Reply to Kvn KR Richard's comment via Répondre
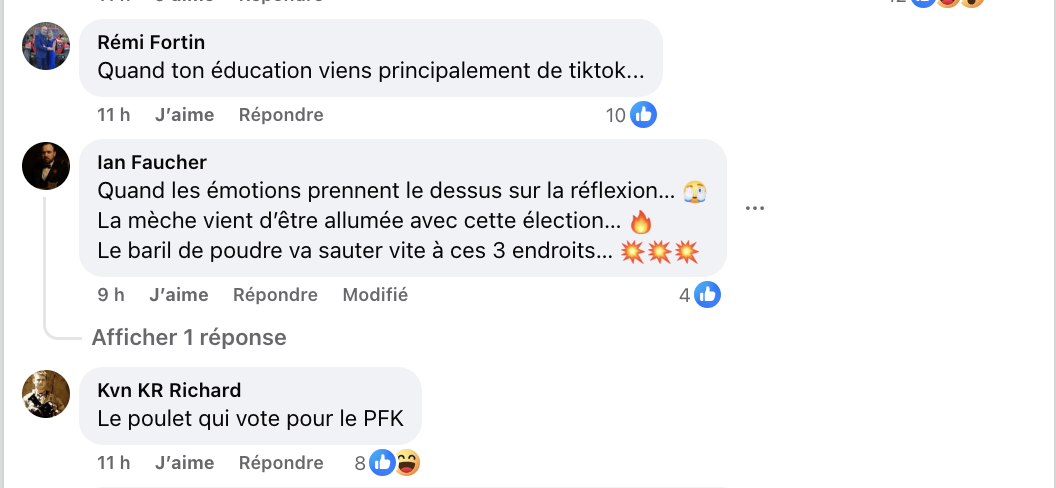Viewport: 1056px width, 488px height. pyautogui.click(x=281, y=463)
